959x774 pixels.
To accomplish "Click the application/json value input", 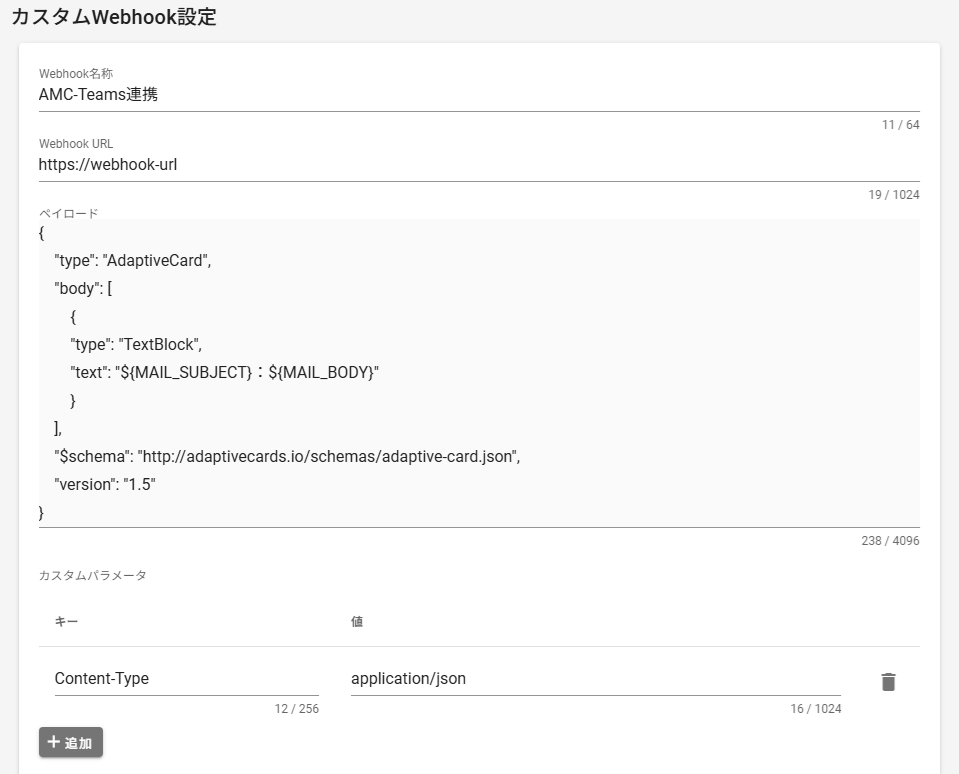I will tap(595, 679).
